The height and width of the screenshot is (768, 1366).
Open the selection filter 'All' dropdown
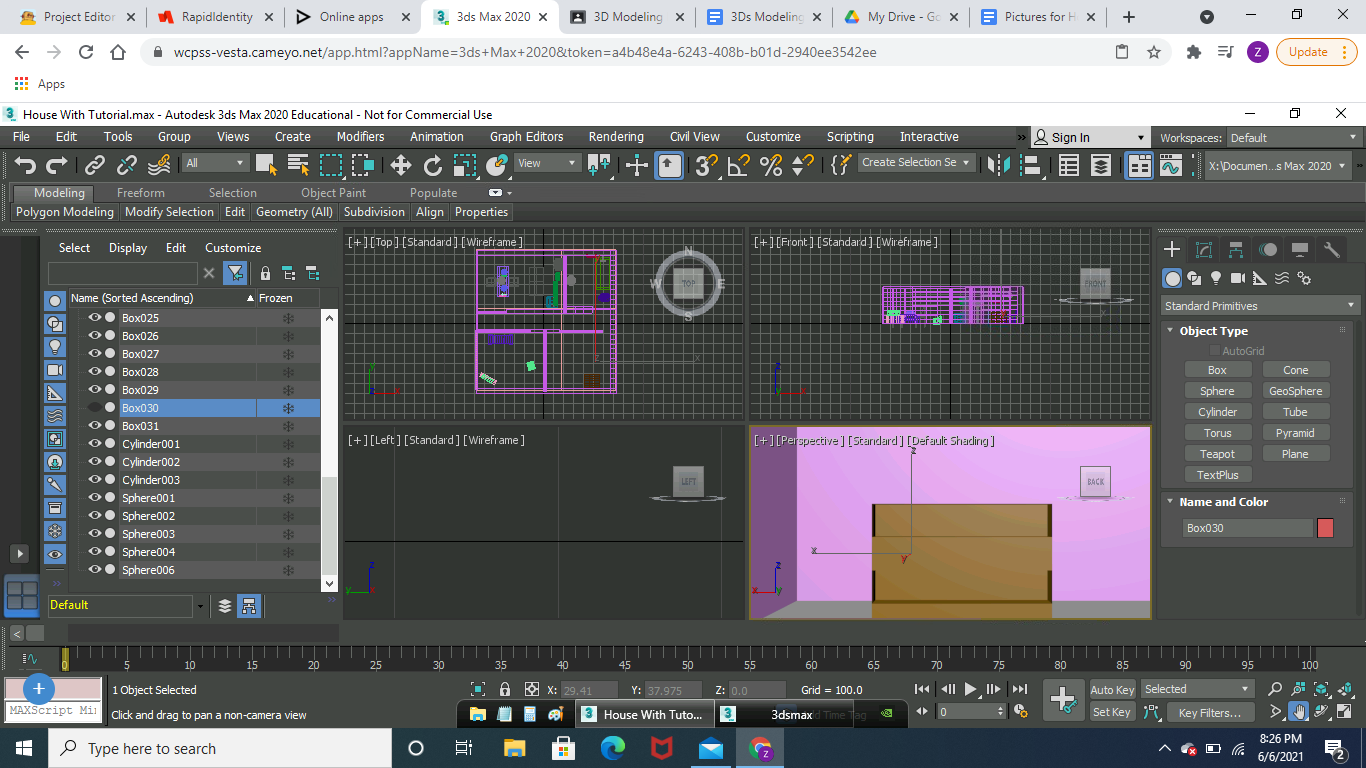pyautogui.click(x=215, y=163)
